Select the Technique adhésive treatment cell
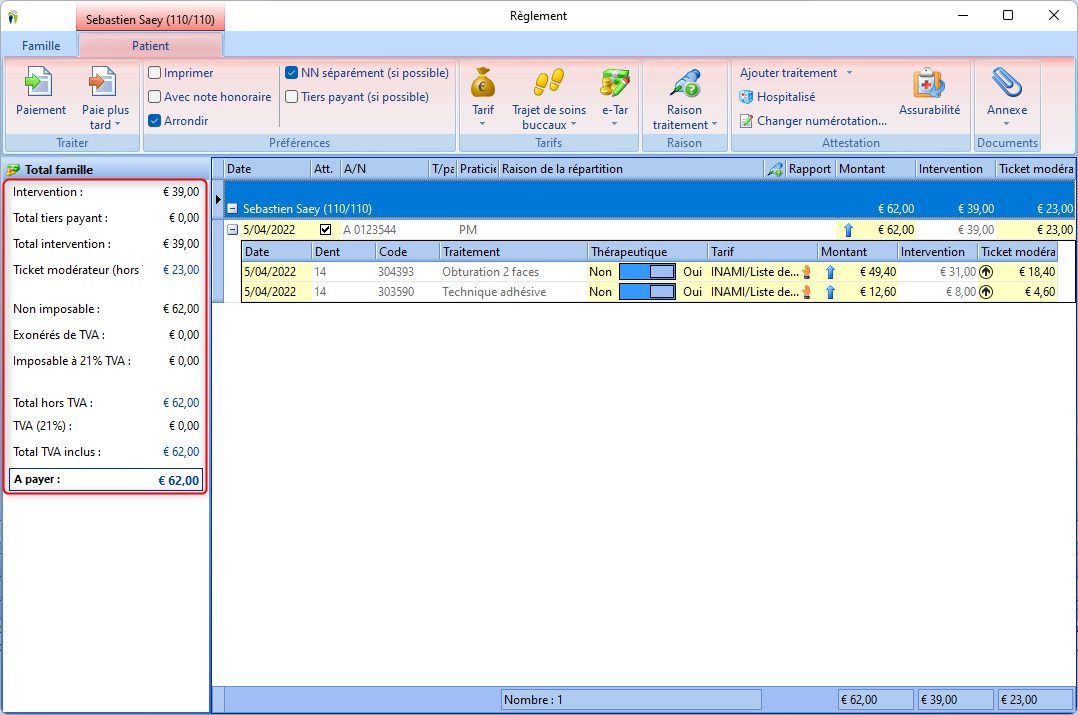The image size is (1078, 715). point(514,292)
